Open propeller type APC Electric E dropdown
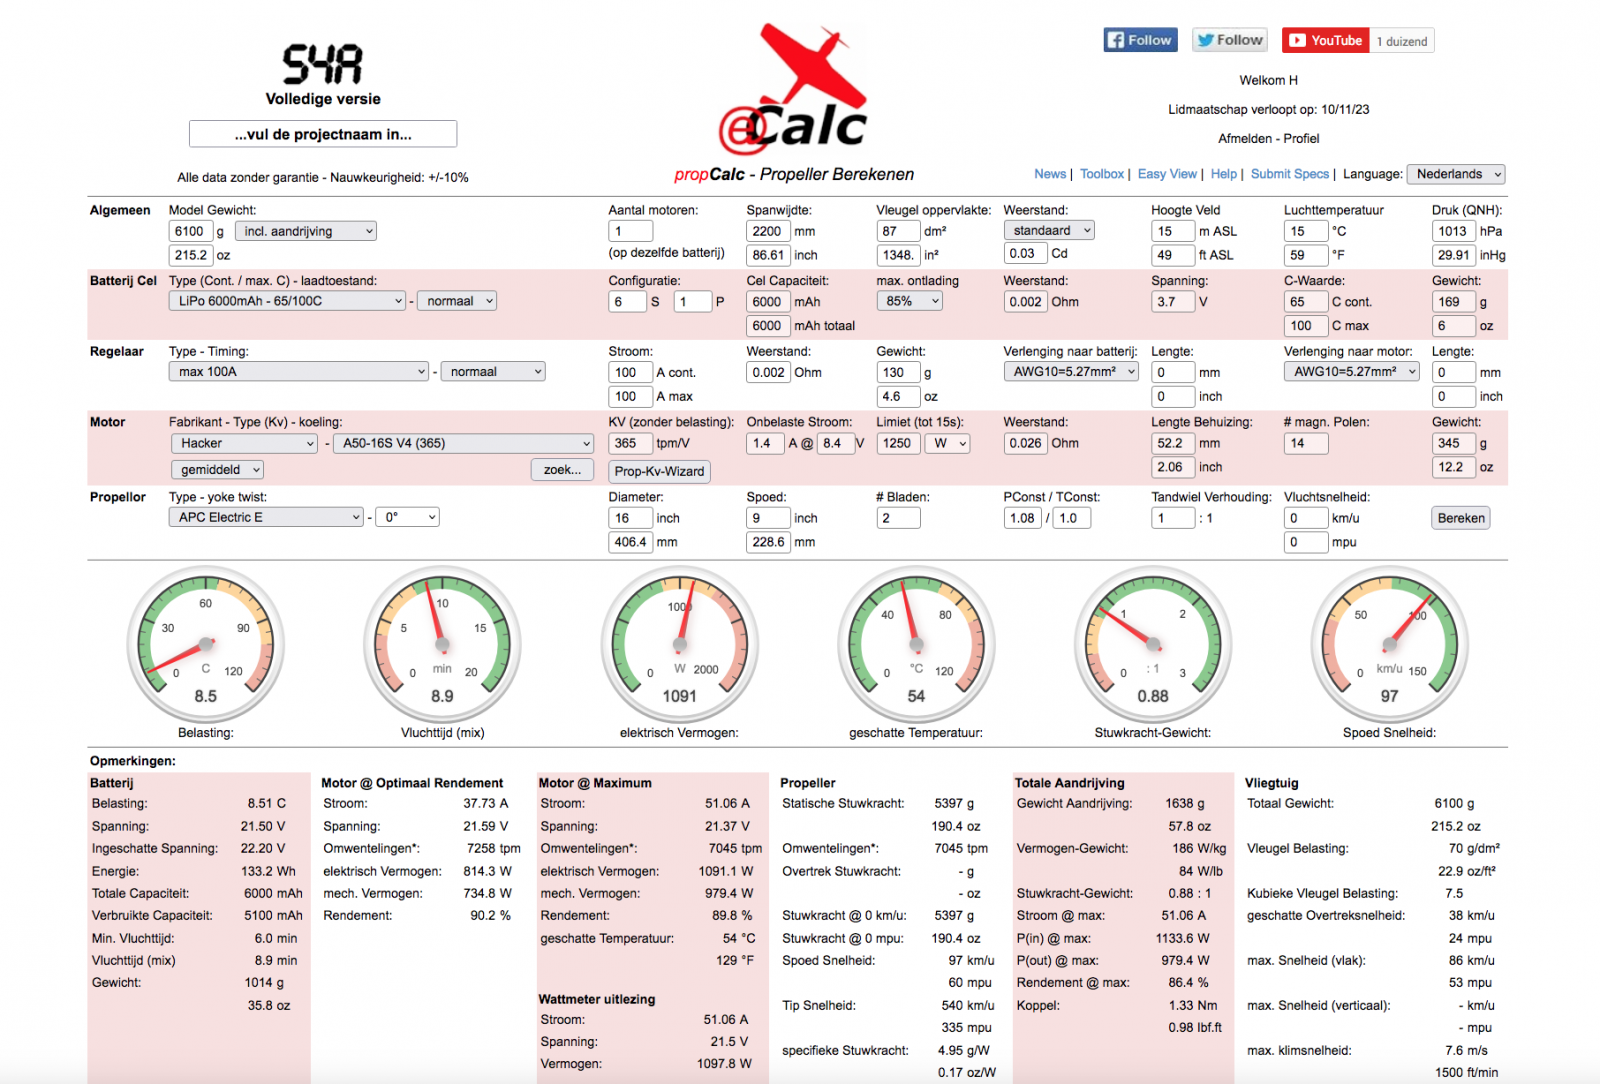Screen dimensions: 1600x1084 point(266,517)
